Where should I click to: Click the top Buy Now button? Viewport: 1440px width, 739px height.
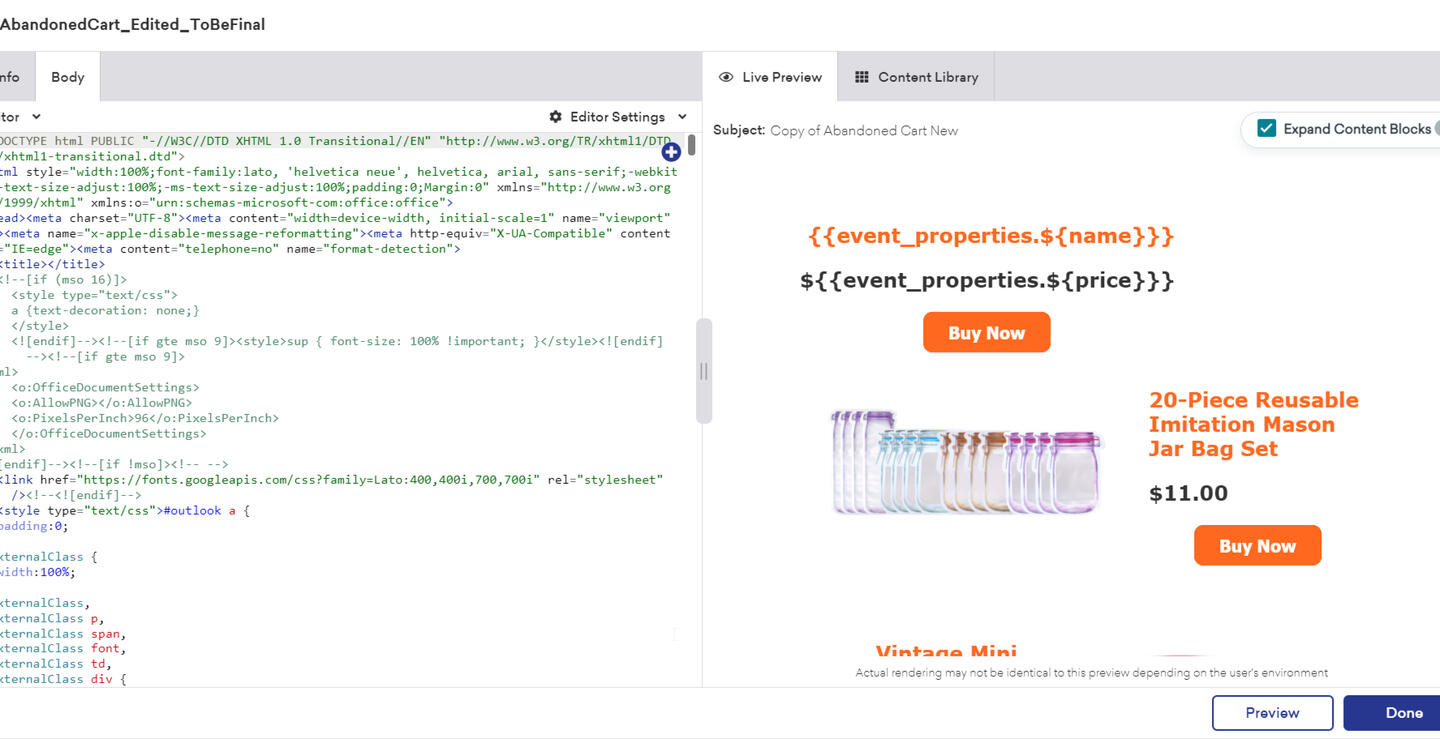[986, 333]
